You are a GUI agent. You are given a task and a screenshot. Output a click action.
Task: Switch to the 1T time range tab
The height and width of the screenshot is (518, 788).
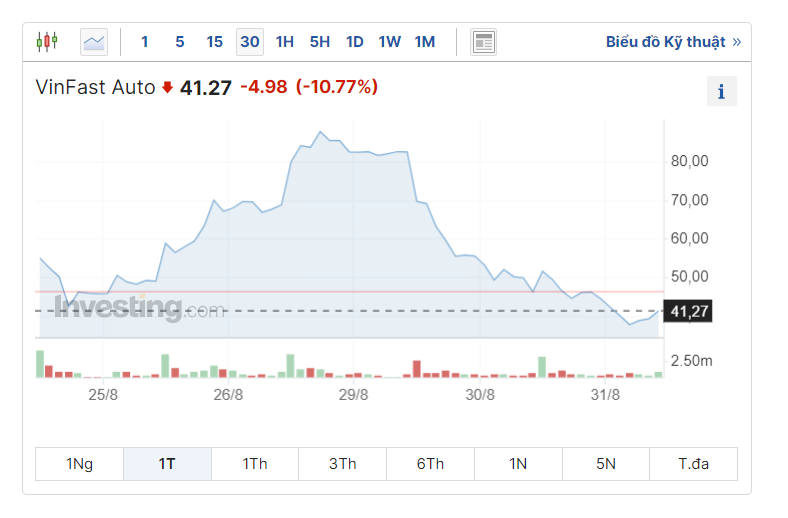point(167,464)
